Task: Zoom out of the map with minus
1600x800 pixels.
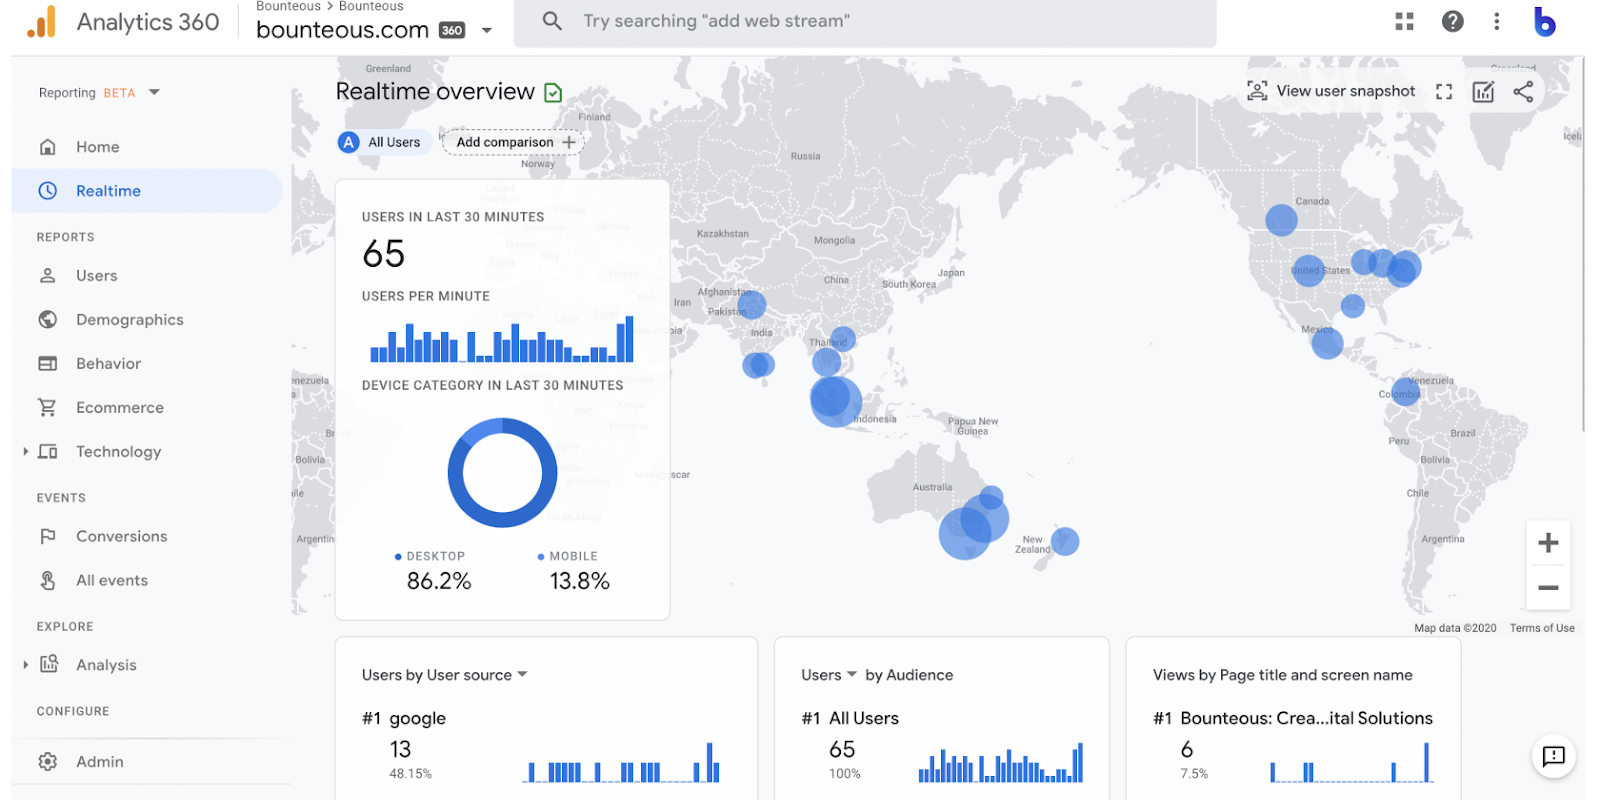Action: tap(1548, 588)
